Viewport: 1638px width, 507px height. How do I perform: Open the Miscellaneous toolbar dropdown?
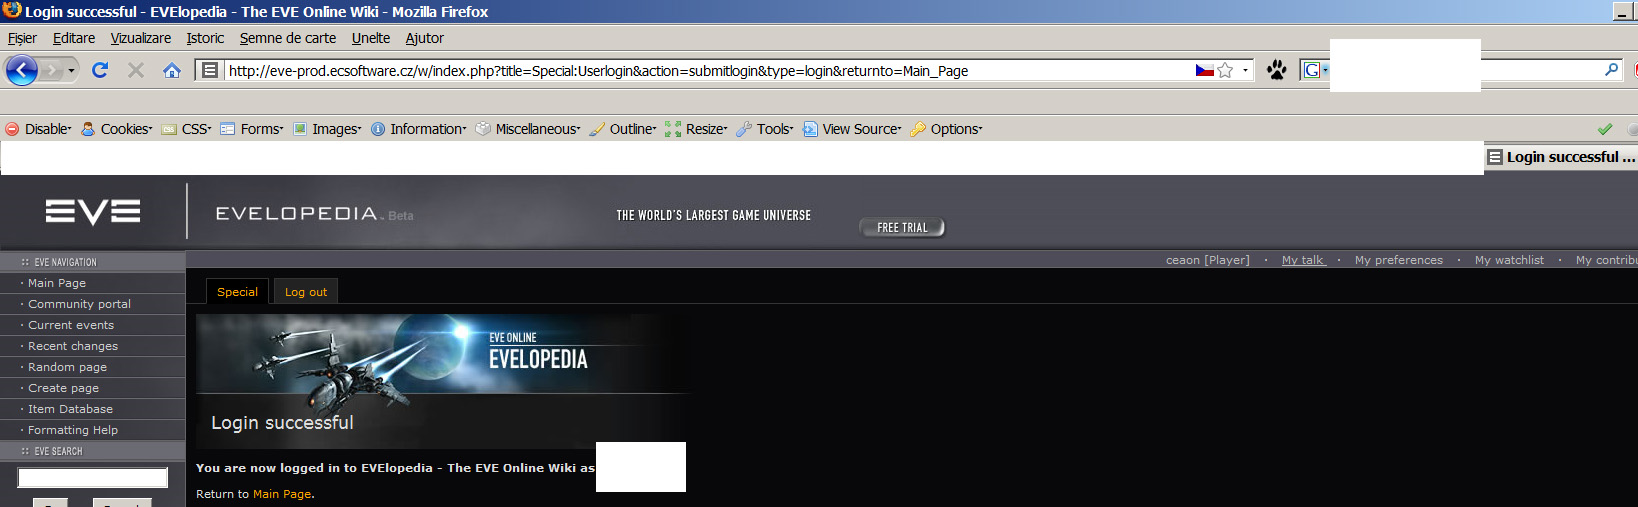(528, 129)
